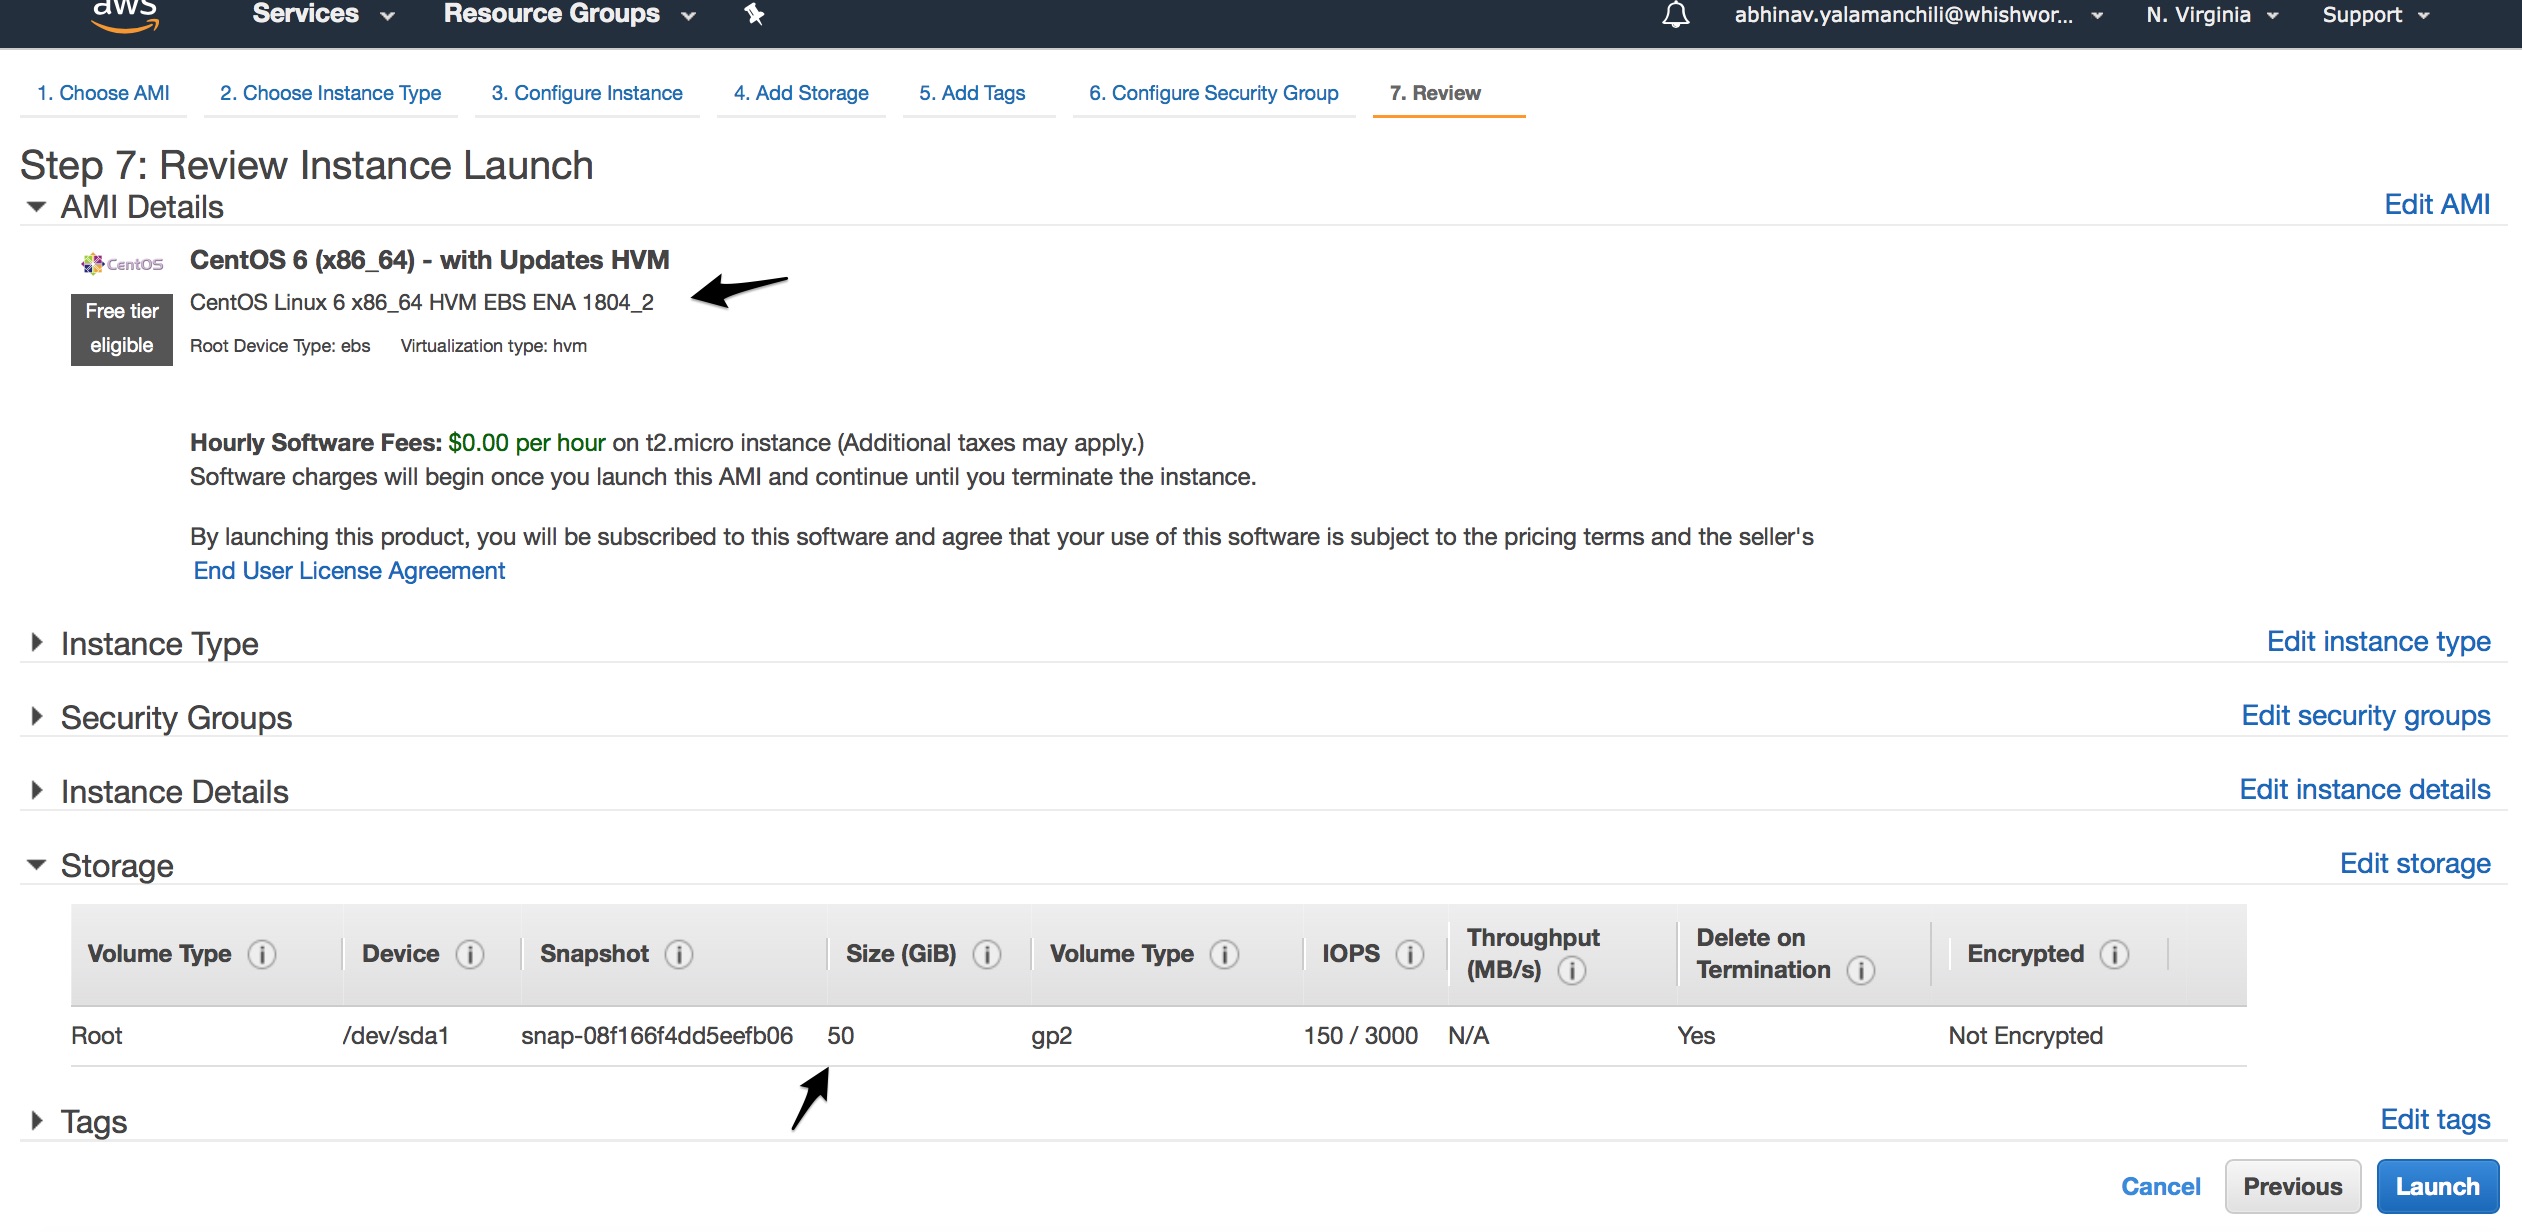Collapse the AMI Details section
This screenshot has width=2522, height=1232.
tap(36, 207)
